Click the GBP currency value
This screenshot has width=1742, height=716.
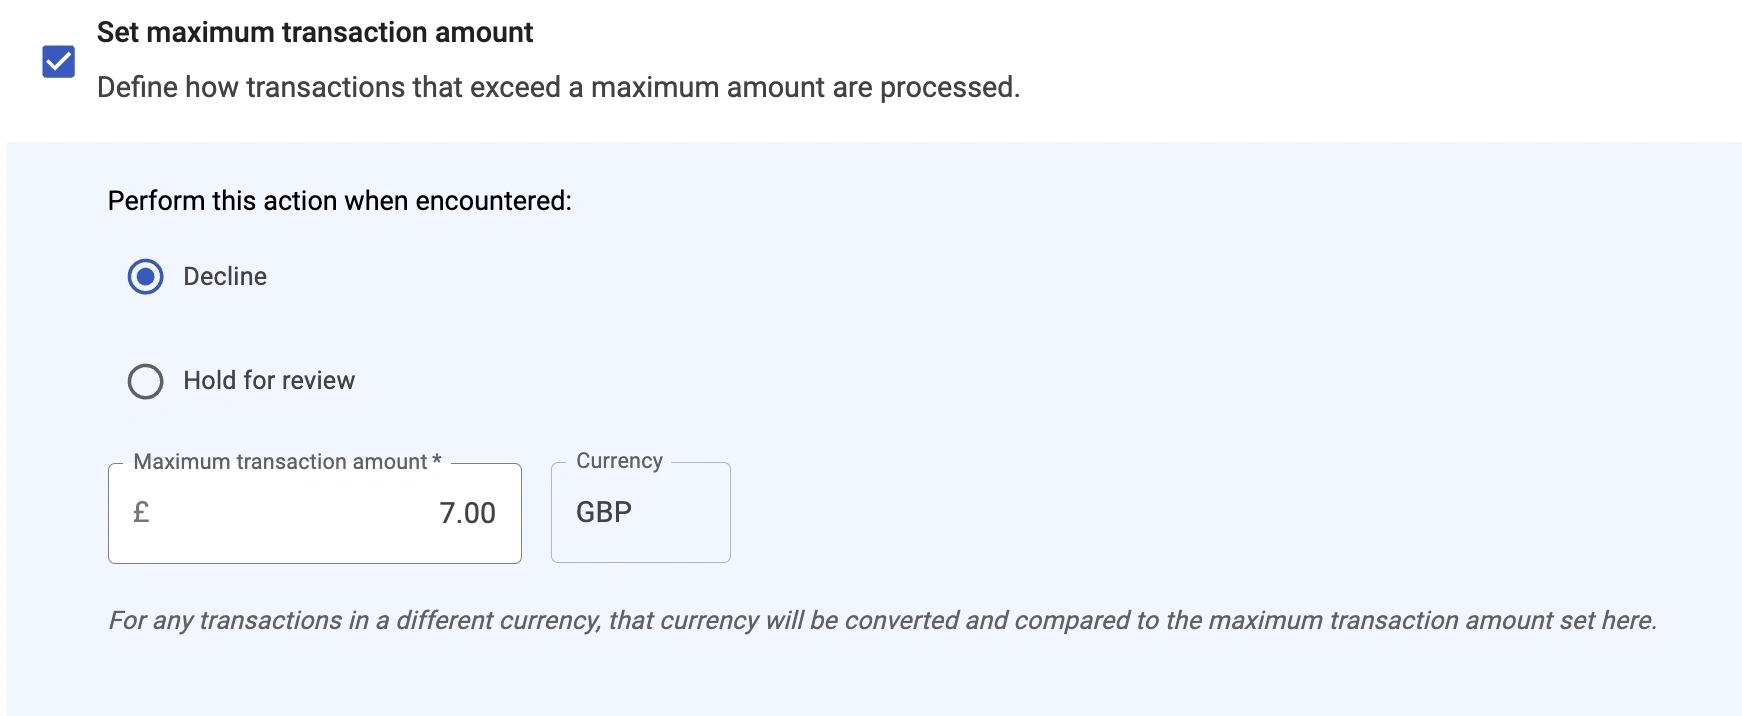click(604, 512)
